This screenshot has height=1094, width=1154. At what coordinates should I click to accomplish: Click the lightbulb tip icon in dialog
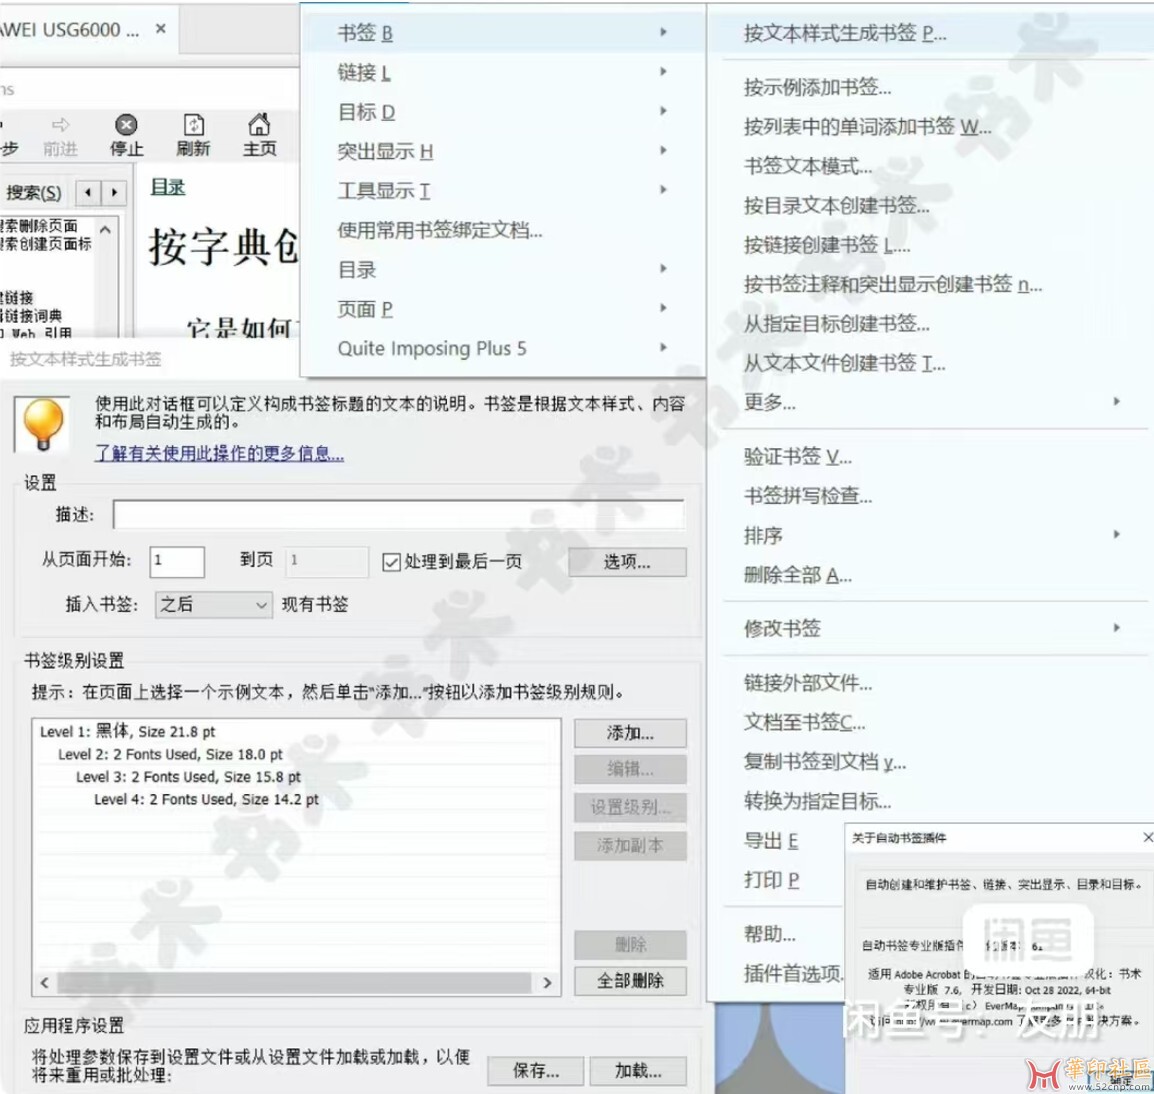[x=43, y=424]
